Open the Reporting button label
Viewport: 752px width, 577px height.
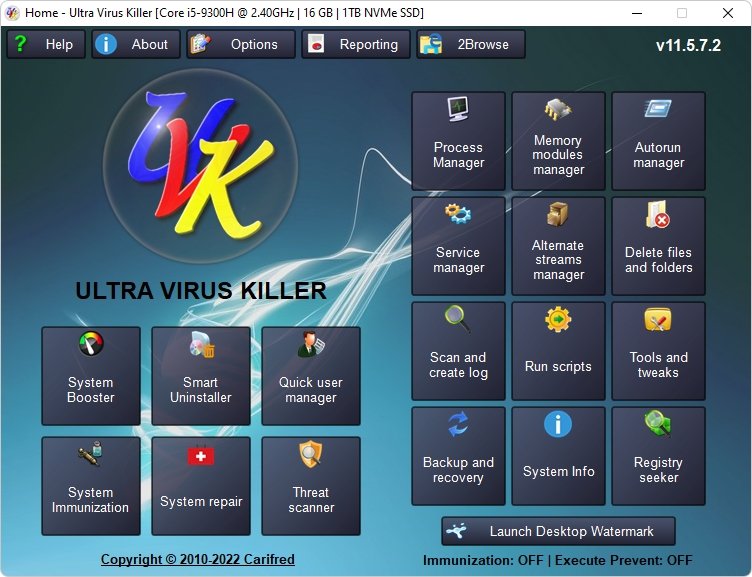[x=369, y=44]
